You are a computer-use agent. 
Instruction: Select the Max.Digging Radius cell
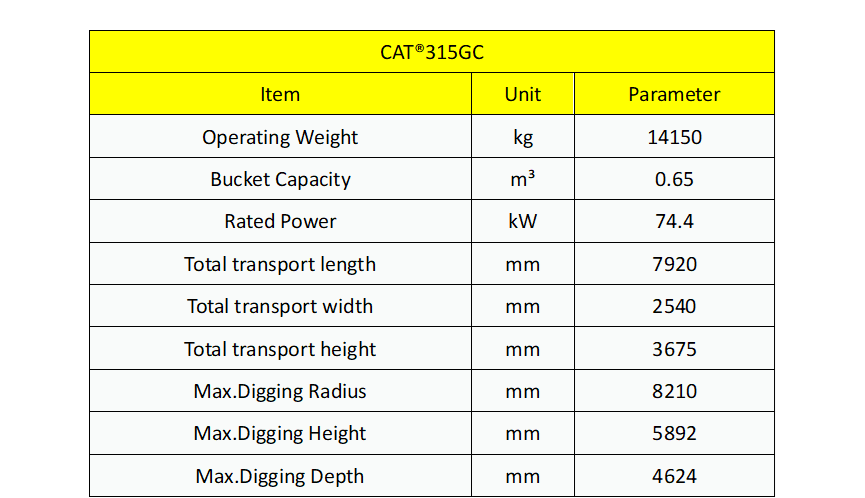tap(280, 390)
